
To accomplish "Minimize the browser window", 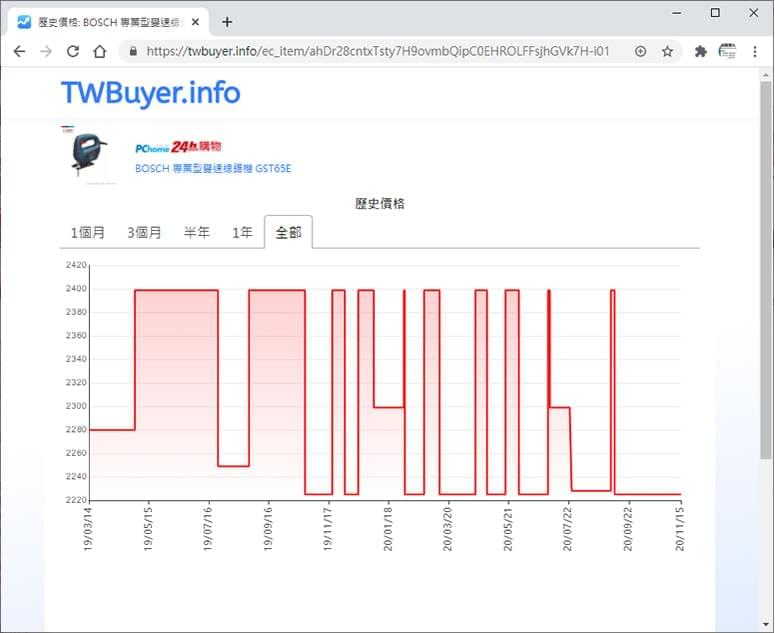I will tap(677, 13).
